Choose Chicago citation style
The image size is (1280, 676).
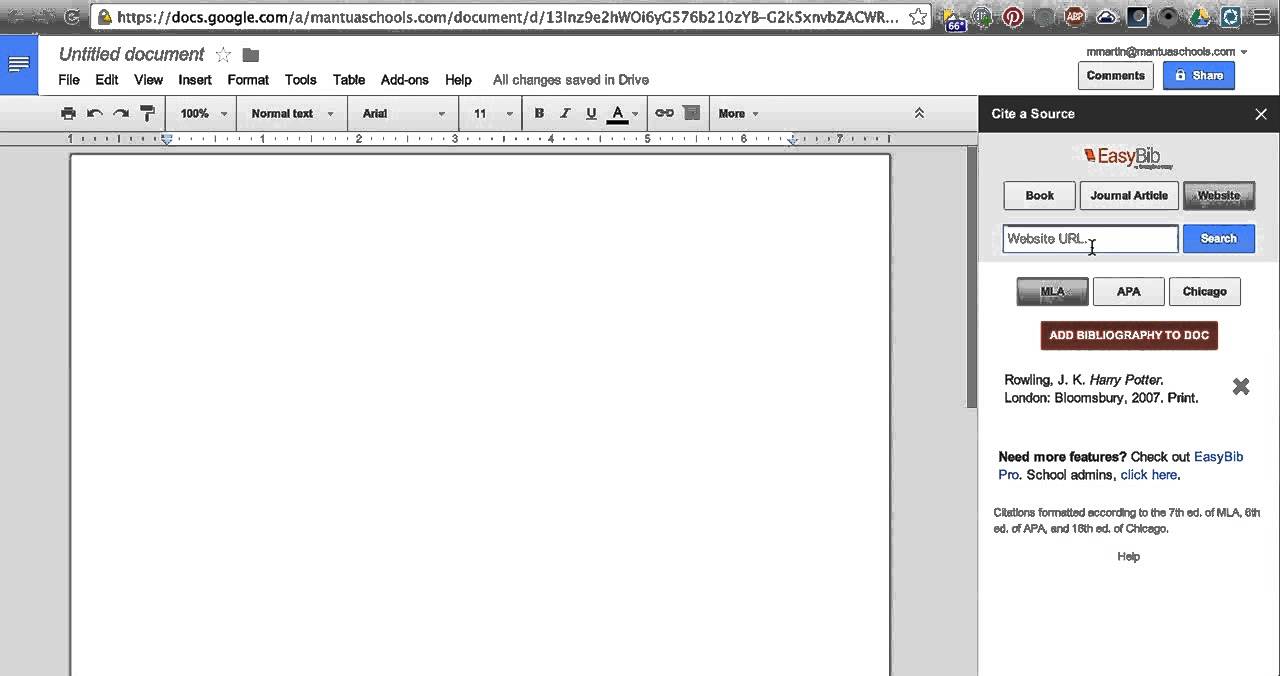coord(1204,292)
